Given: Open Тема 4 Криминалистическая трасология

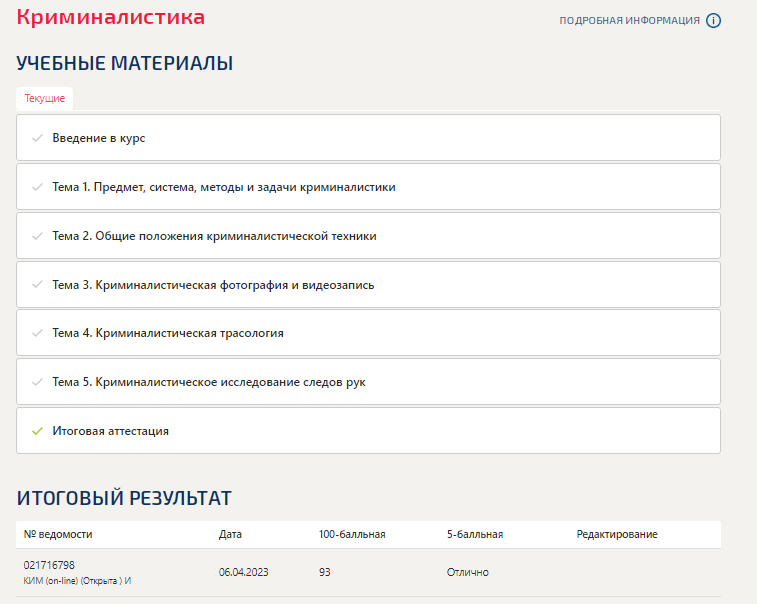Looking at the screenshot, I should (168, 333).
